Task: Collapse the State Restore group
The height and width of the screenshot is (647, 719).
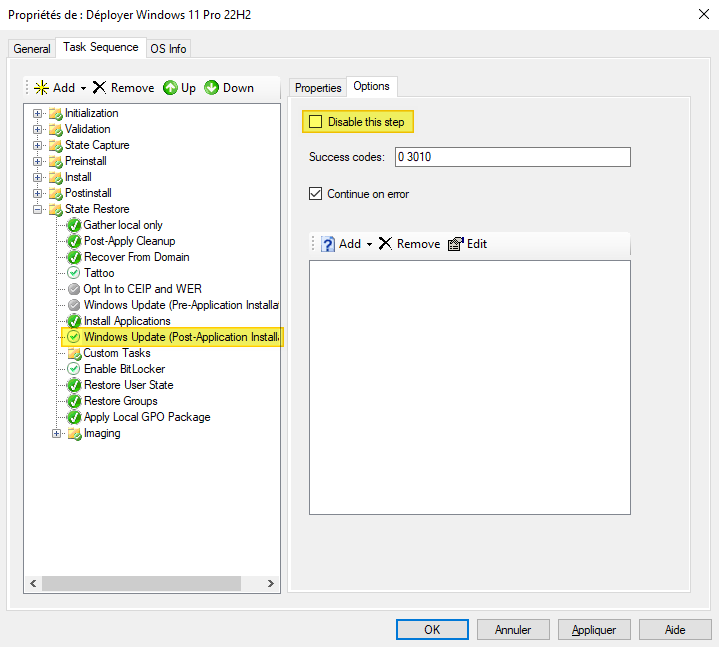Action: pyautogui.click(x=38, y=210)
